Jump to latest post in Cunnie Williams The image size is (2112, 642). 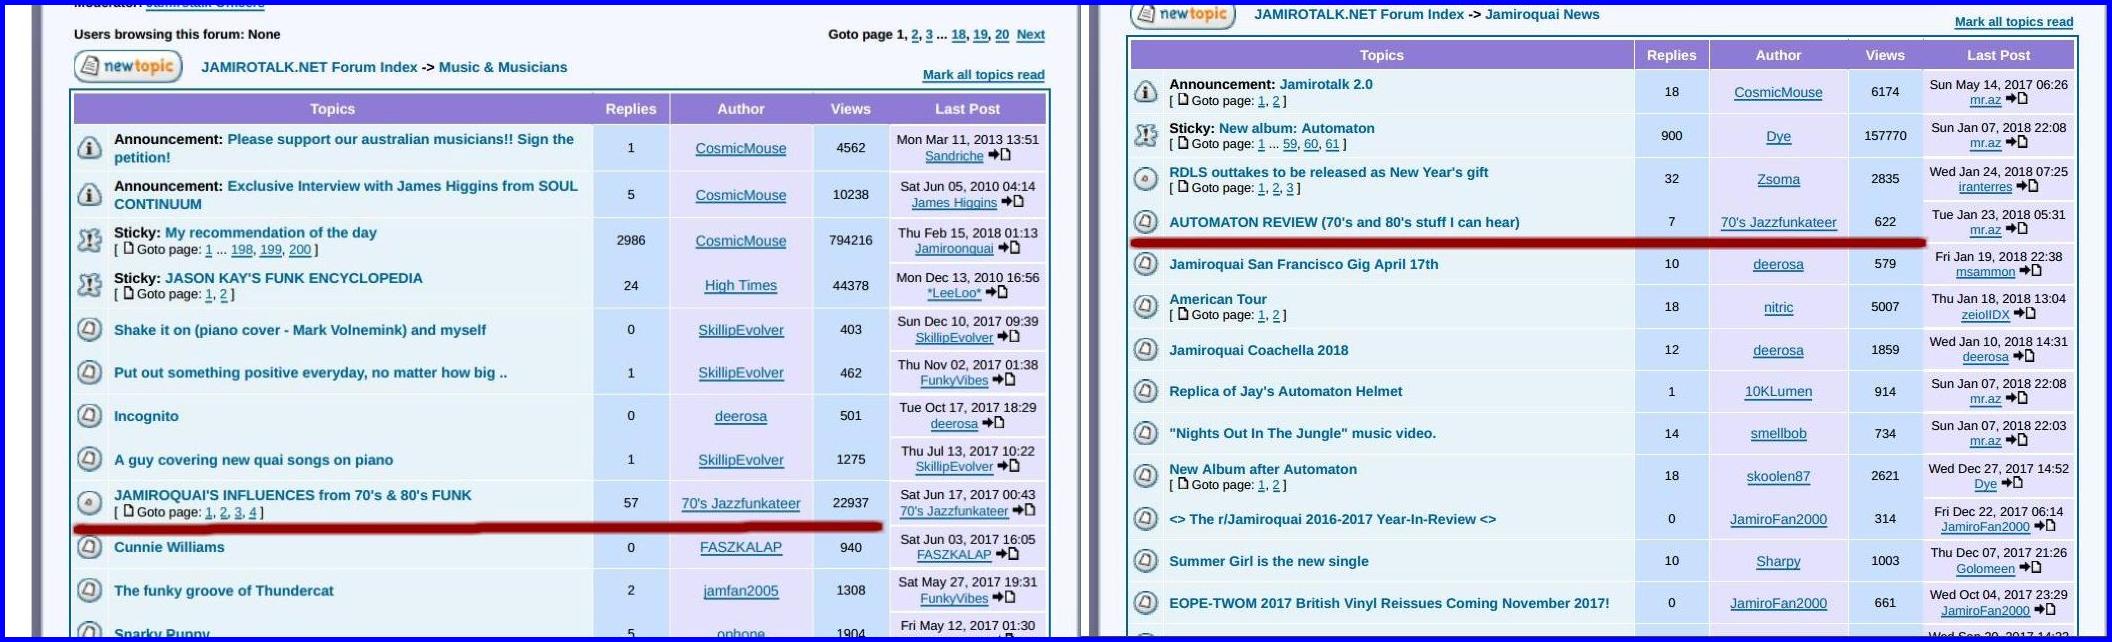[1008, 554]
